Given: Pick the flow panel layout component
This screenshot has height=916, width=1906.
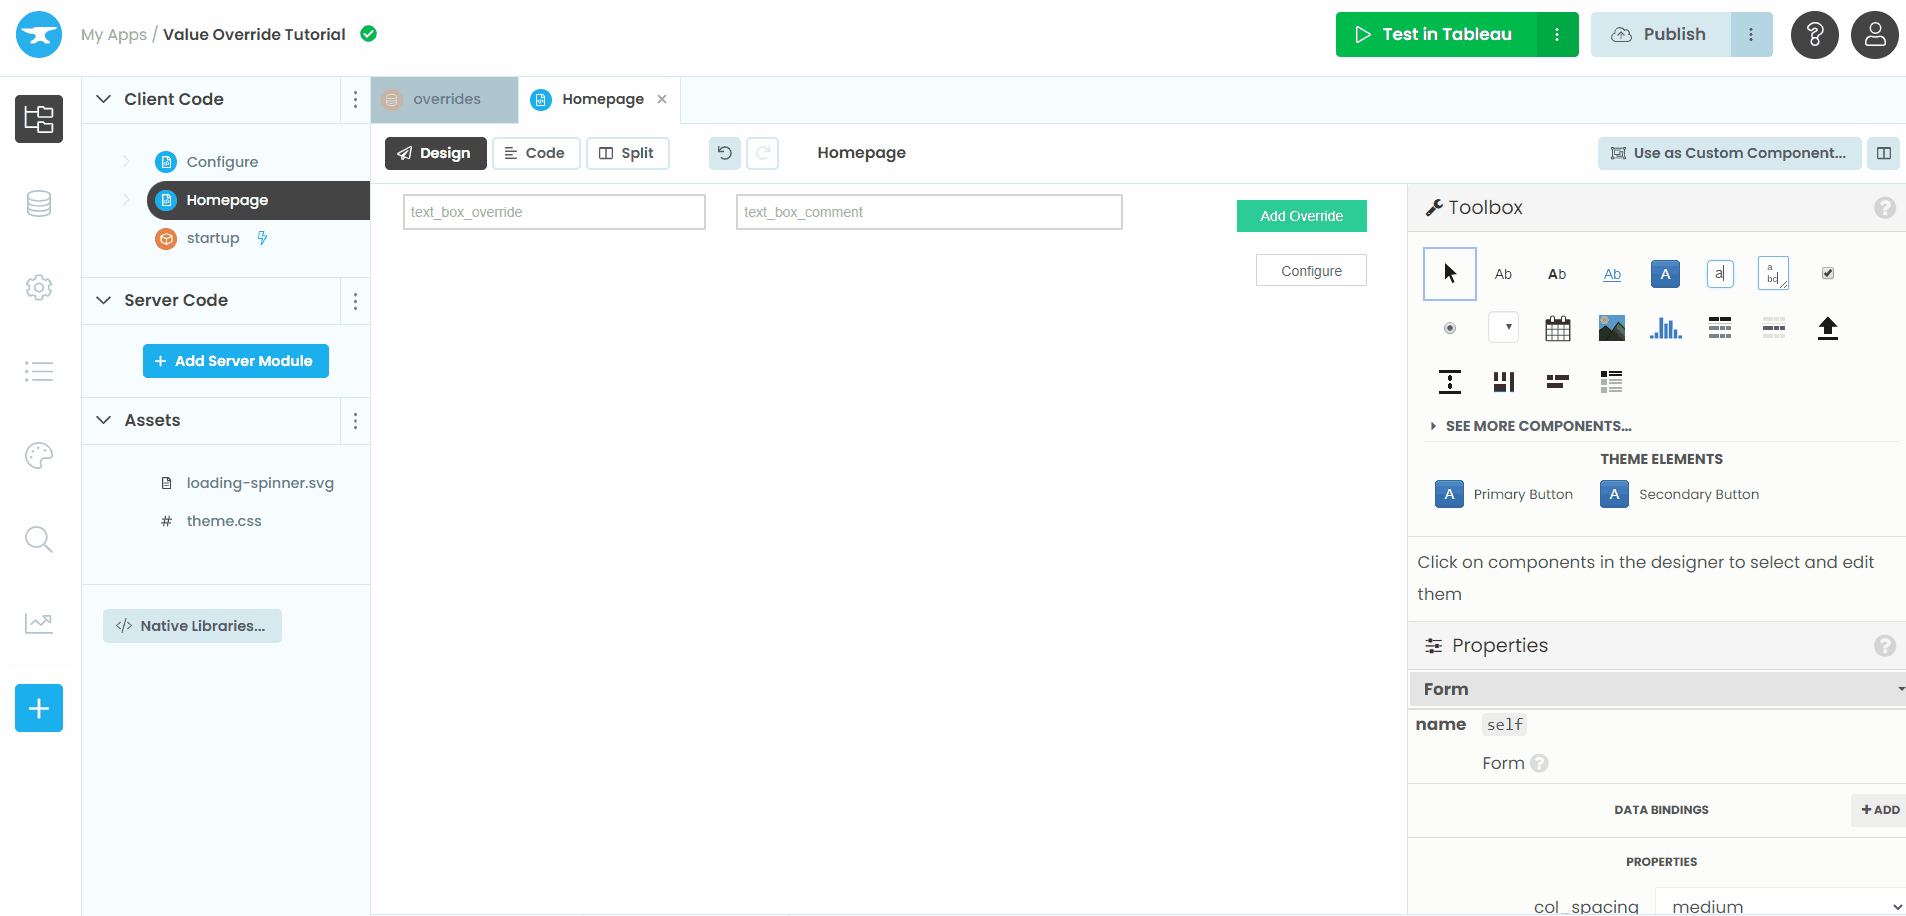Looking at the screenshot, I should coord(1557,381).
